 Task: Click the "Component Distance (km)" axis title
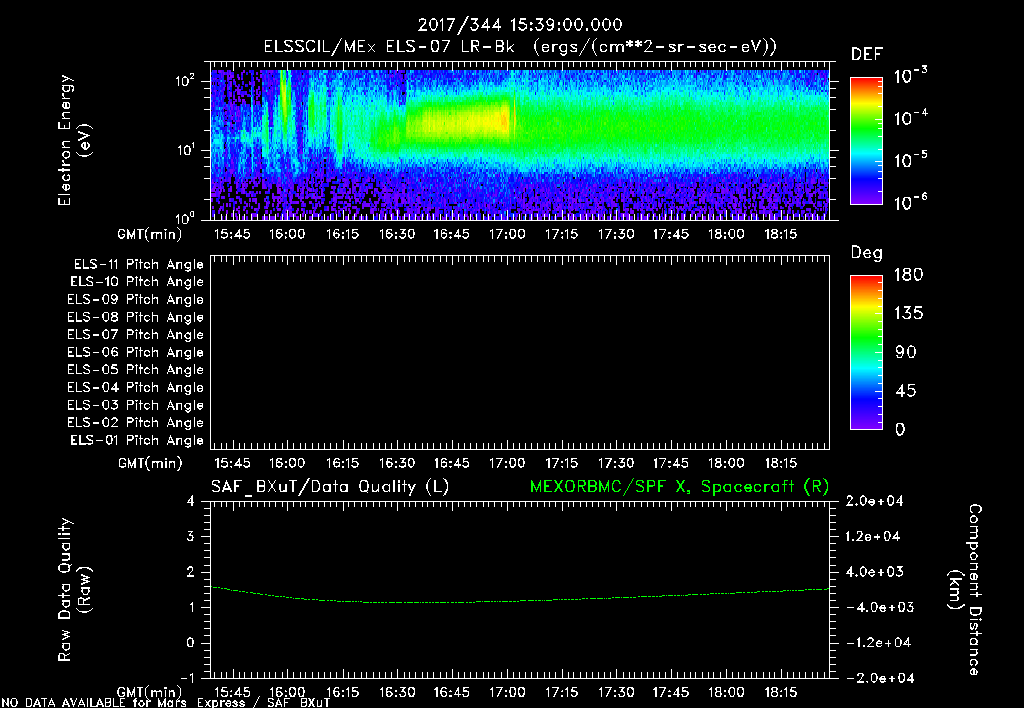(965, 590)
